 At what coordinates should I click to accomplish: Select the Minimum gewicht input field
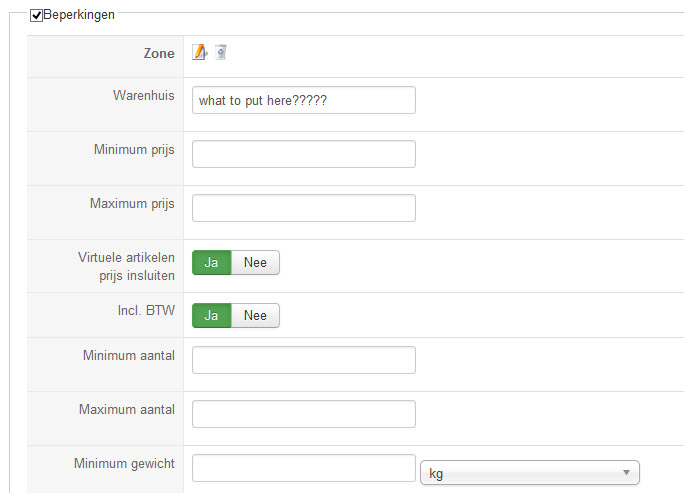pos(303,468)
